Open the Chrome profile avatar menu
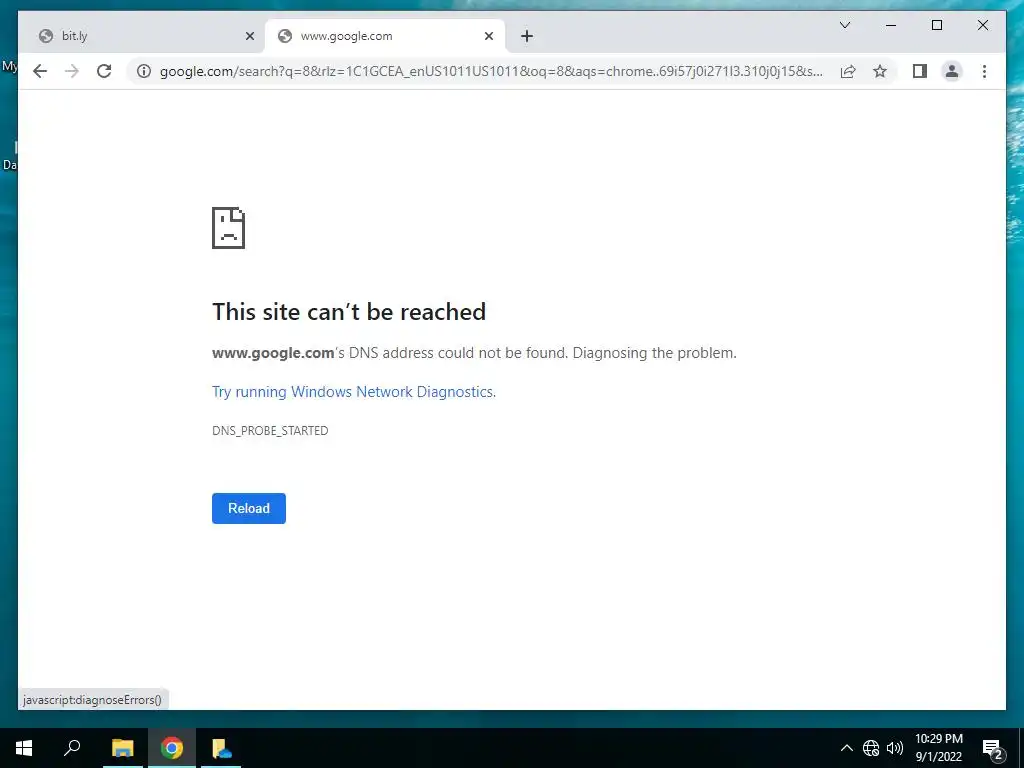 (952, 71)
